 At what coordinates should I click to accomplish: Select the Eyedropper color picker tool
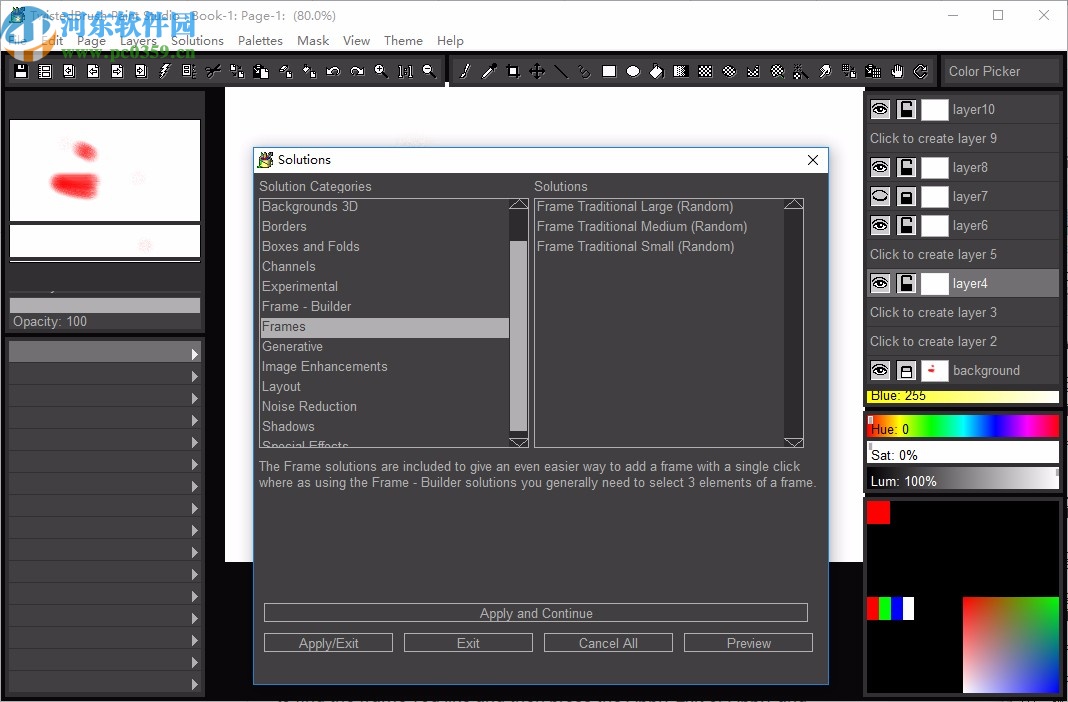pyautogui.click(x=489, y=71)
